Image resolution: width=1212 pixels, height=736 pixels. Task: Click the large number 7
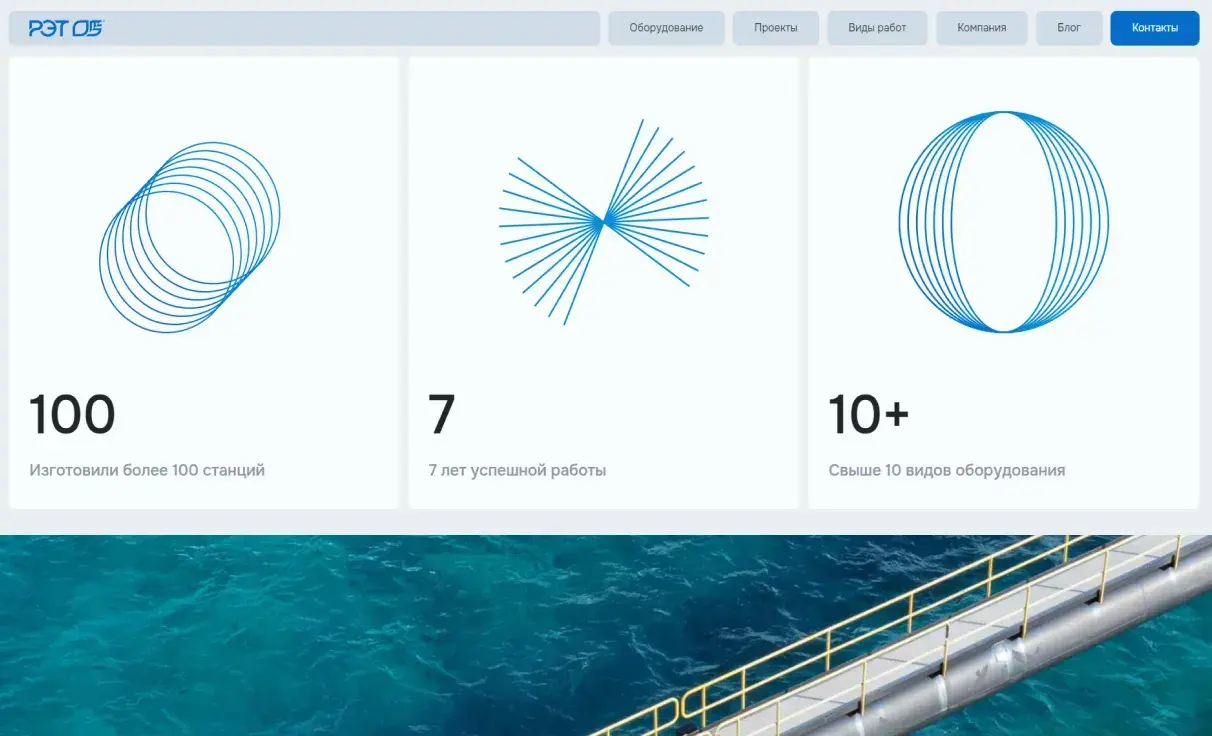[x=442, y=415]
